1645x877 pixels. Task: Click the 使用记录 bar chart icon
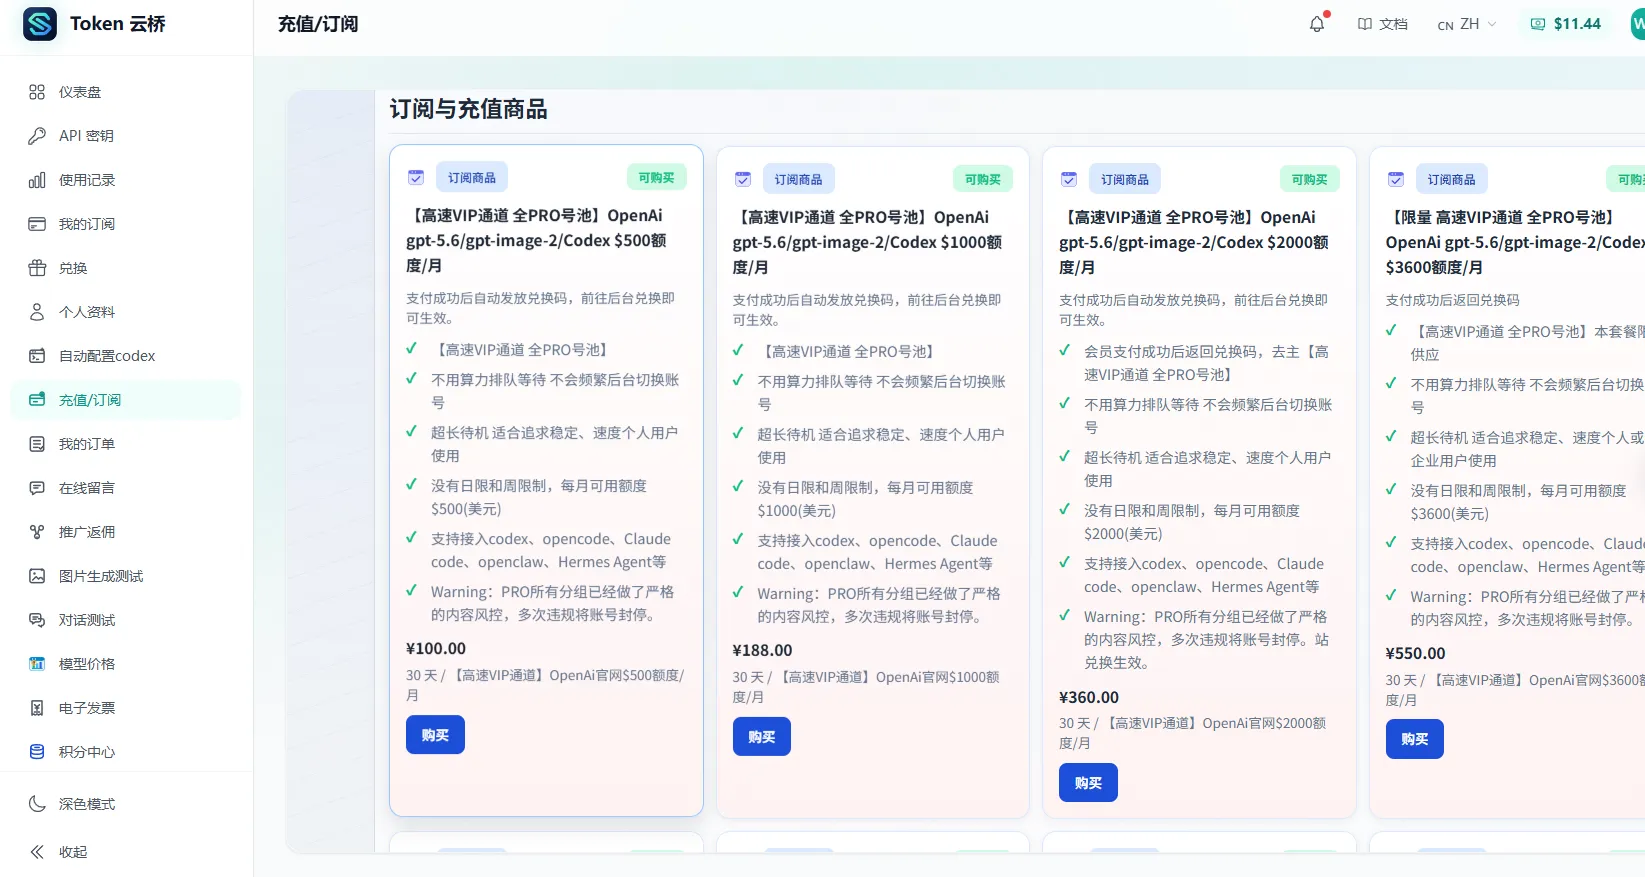coord(37,180)
